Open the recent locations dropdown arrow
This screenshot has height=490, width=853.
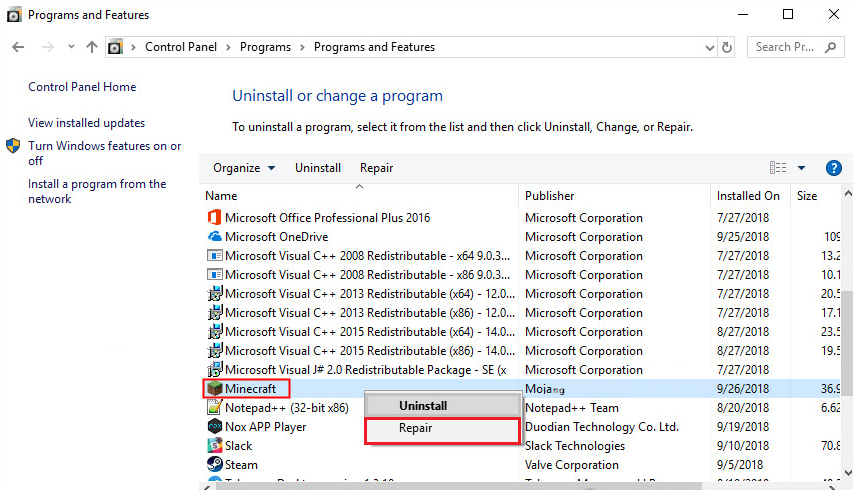coord(71,47)
